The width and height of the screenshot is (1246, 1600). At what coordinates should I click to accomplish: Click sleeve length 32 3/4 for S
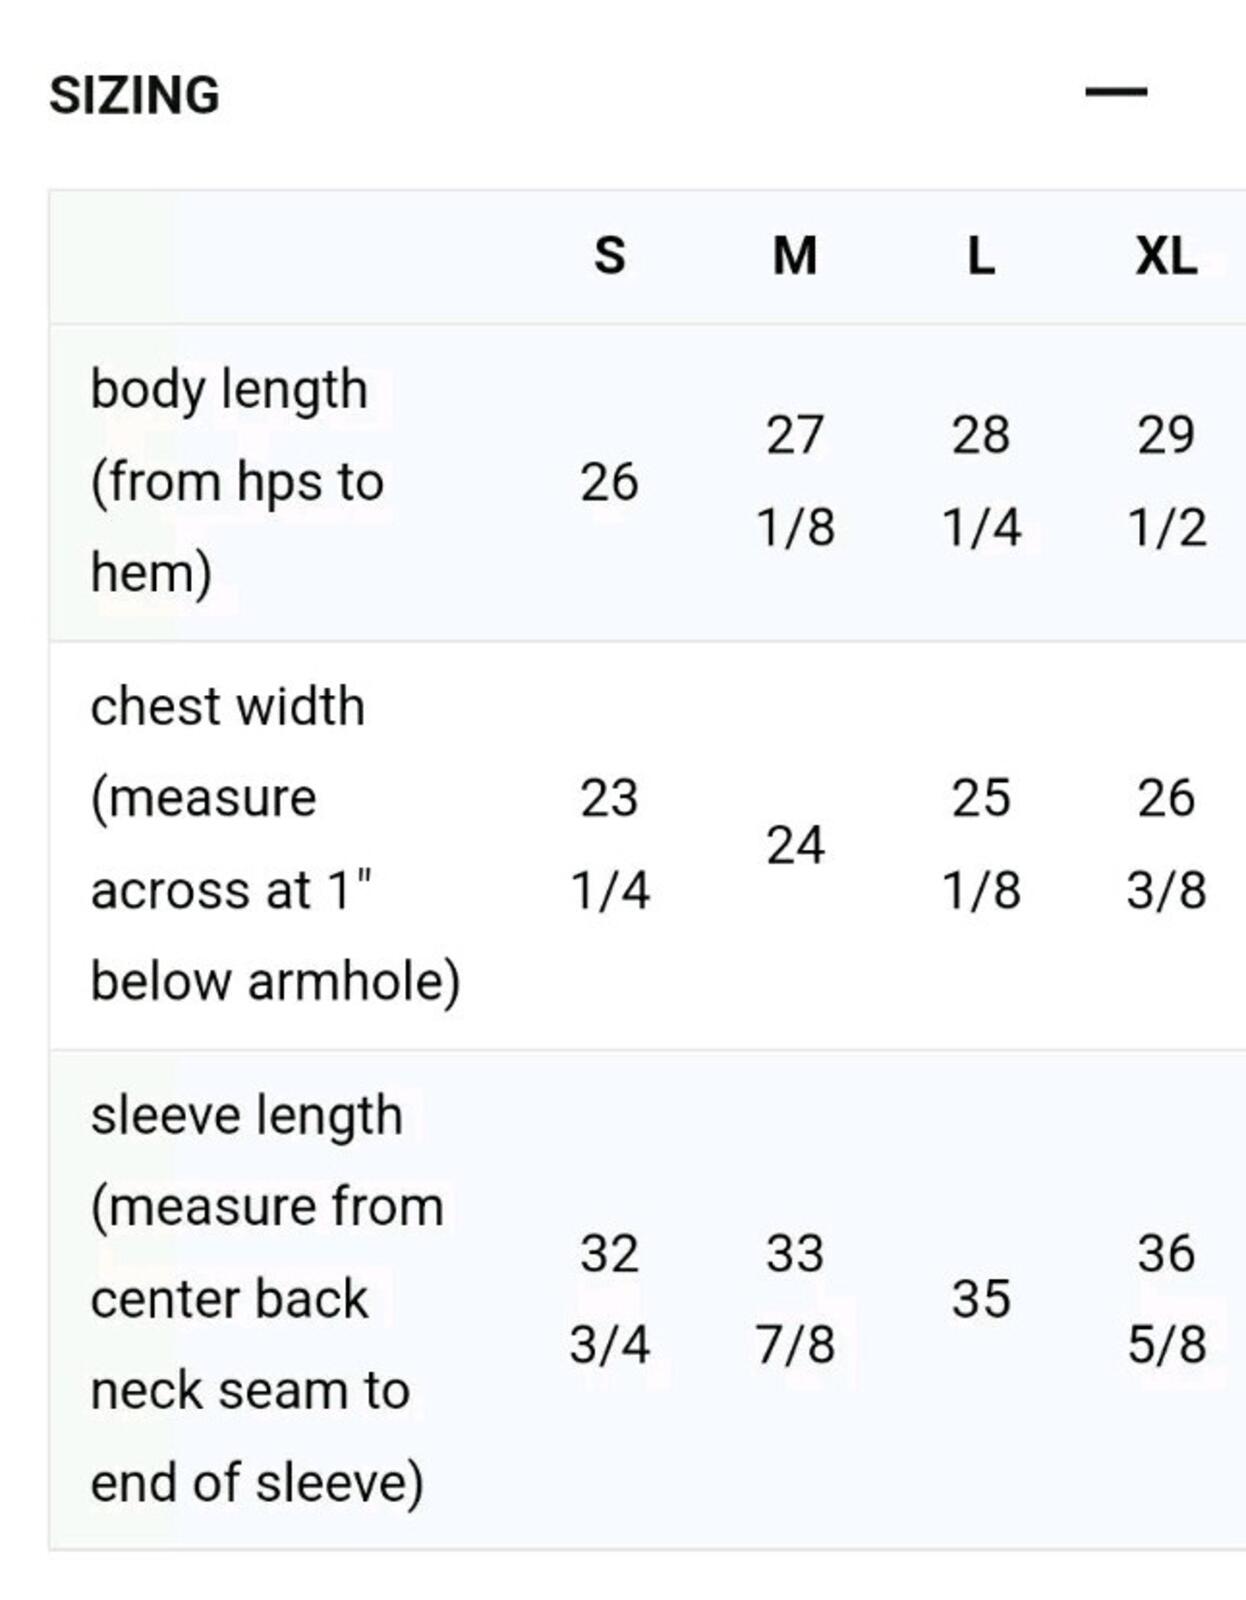[610, 1299]
